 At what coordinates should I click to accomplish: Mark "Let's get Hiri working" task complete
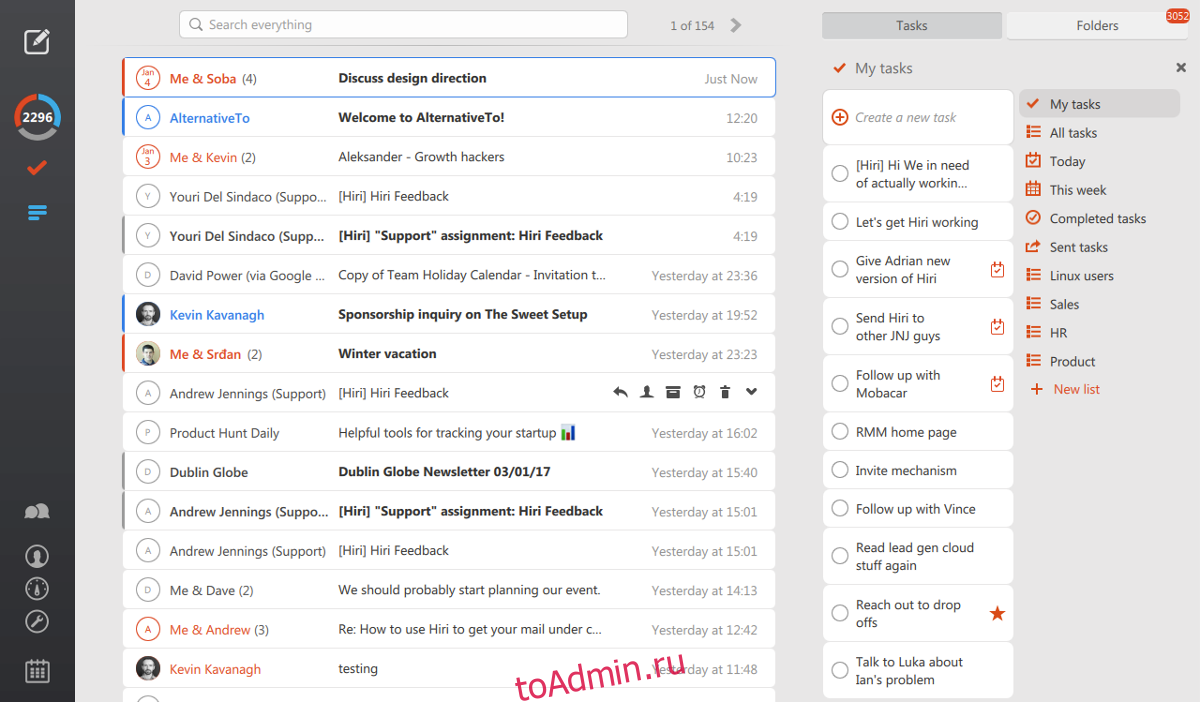coord(840,222)
